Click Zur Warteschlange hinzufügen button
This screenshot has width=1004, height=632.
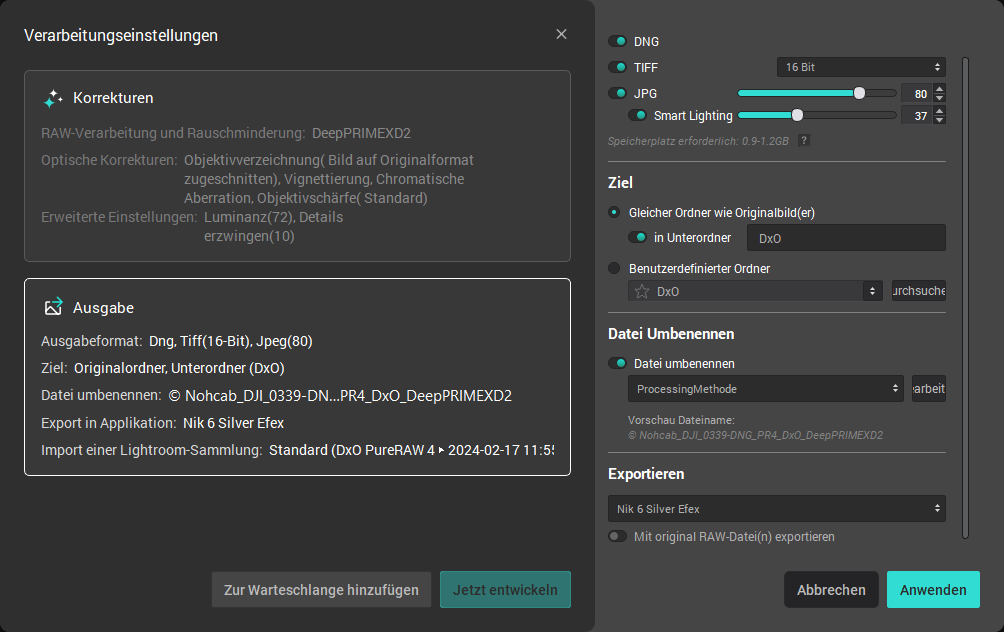[321, 590]
